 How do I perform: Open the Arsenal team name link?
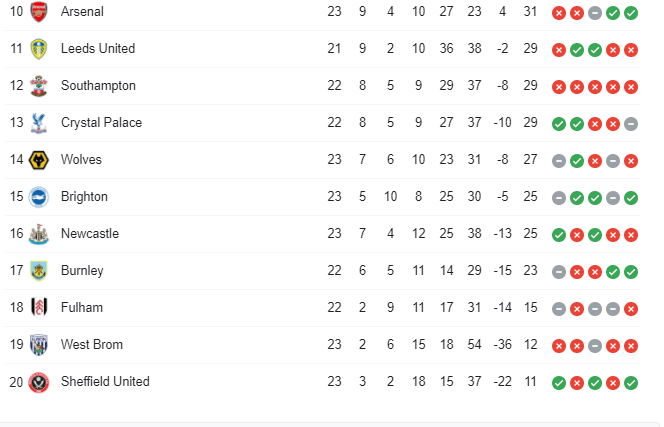pyautogui.click(x=82, y=11)
